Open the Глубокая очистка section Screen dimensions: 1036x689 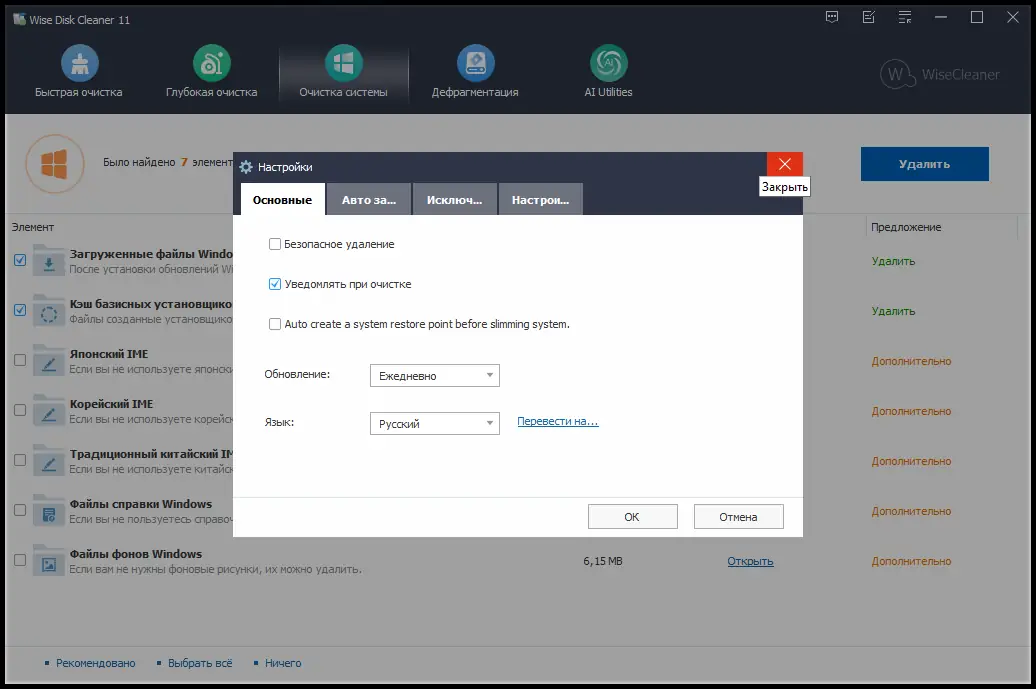211,71
